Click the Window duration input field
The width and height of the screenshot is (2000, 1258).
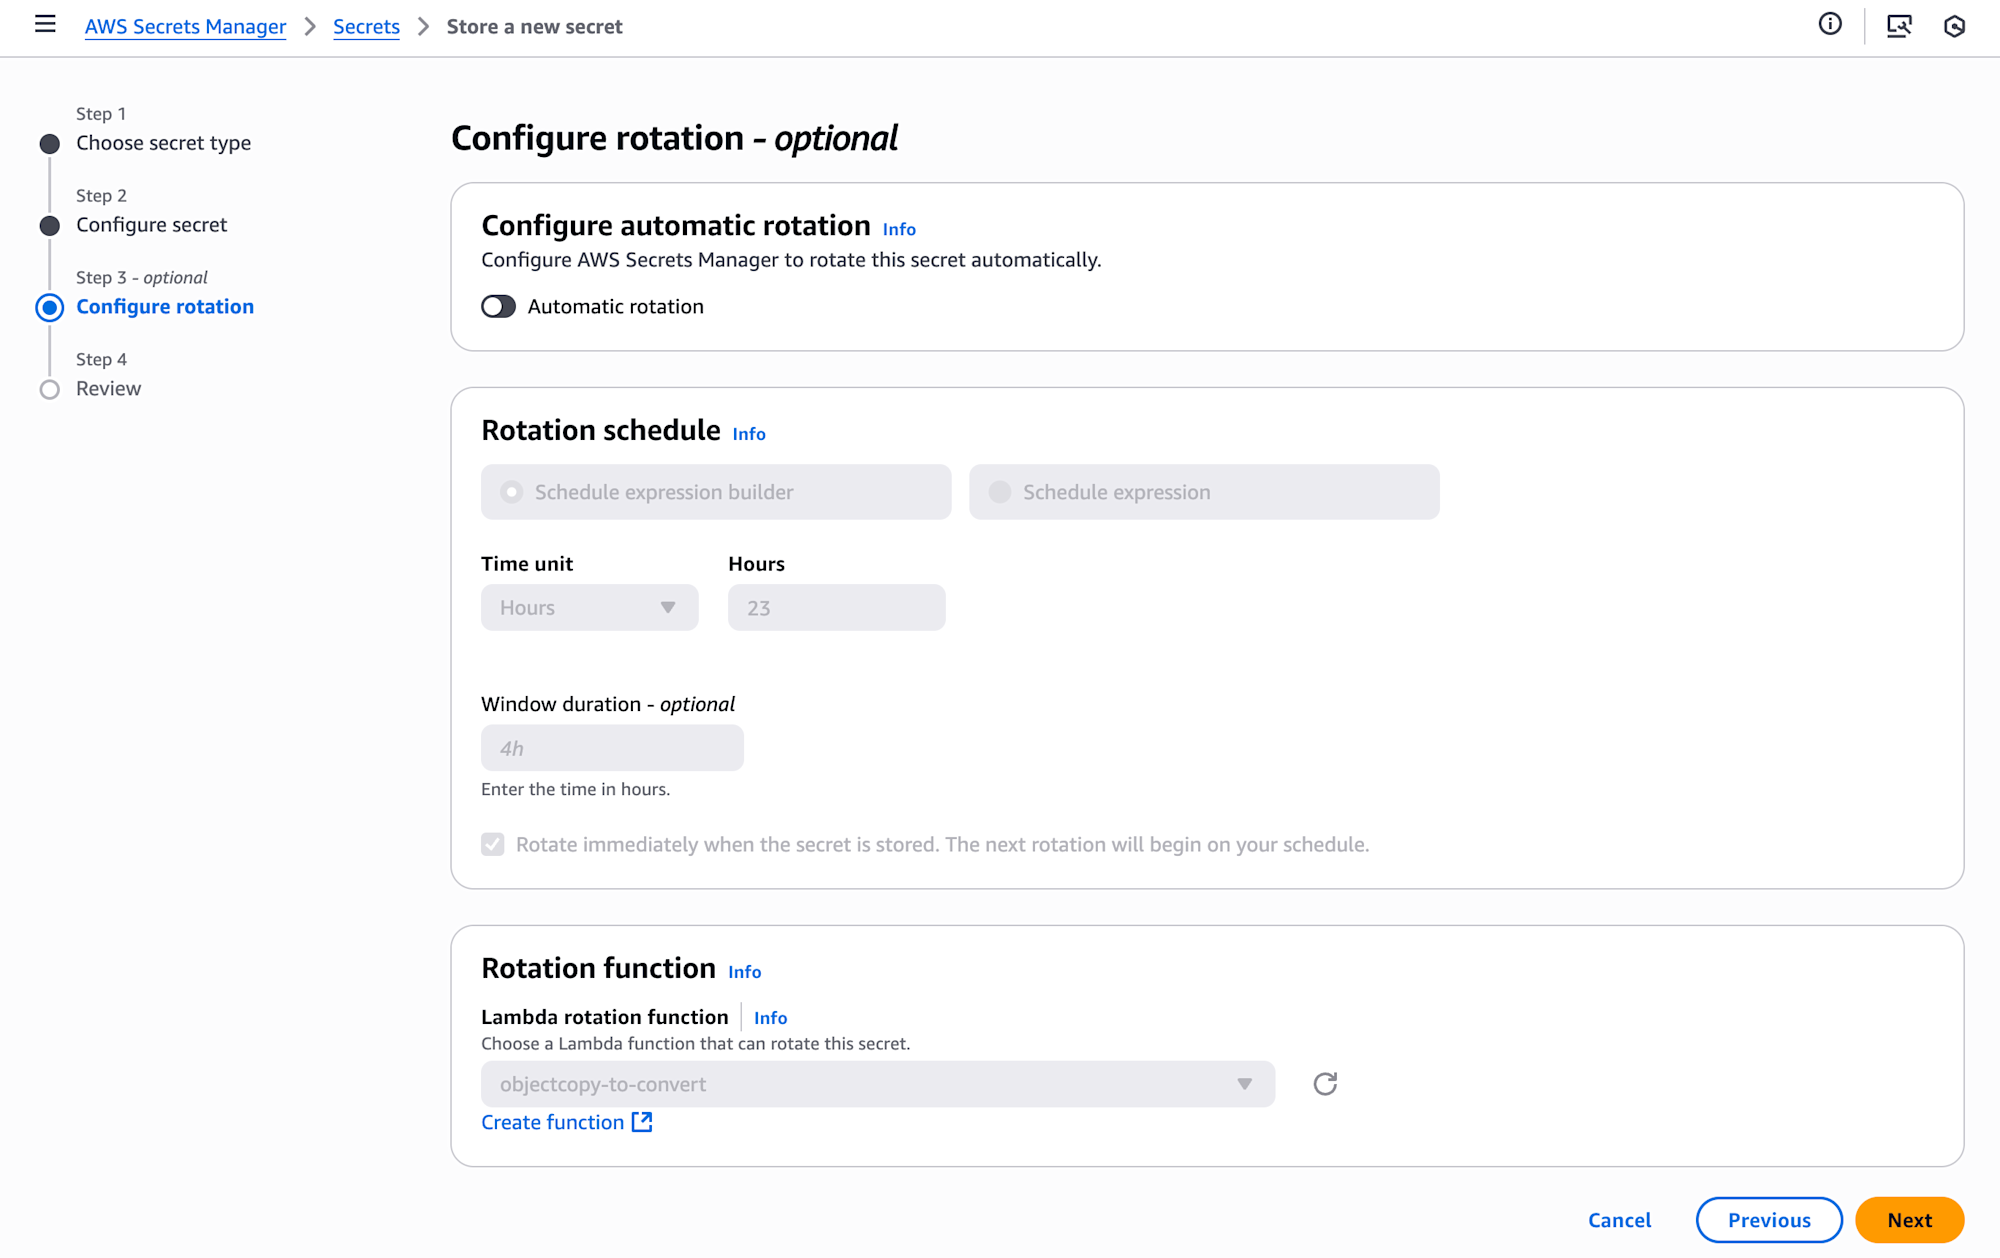click(612, 748)
